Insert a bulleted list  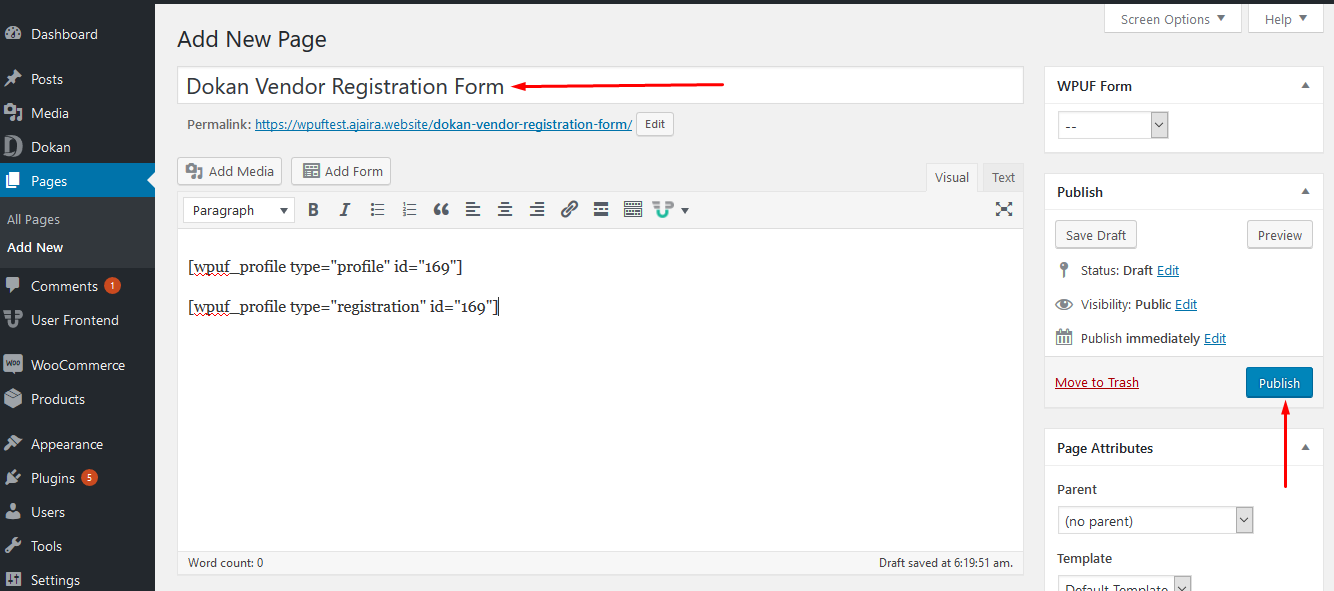pyautogui.click(x=377, y=210)
